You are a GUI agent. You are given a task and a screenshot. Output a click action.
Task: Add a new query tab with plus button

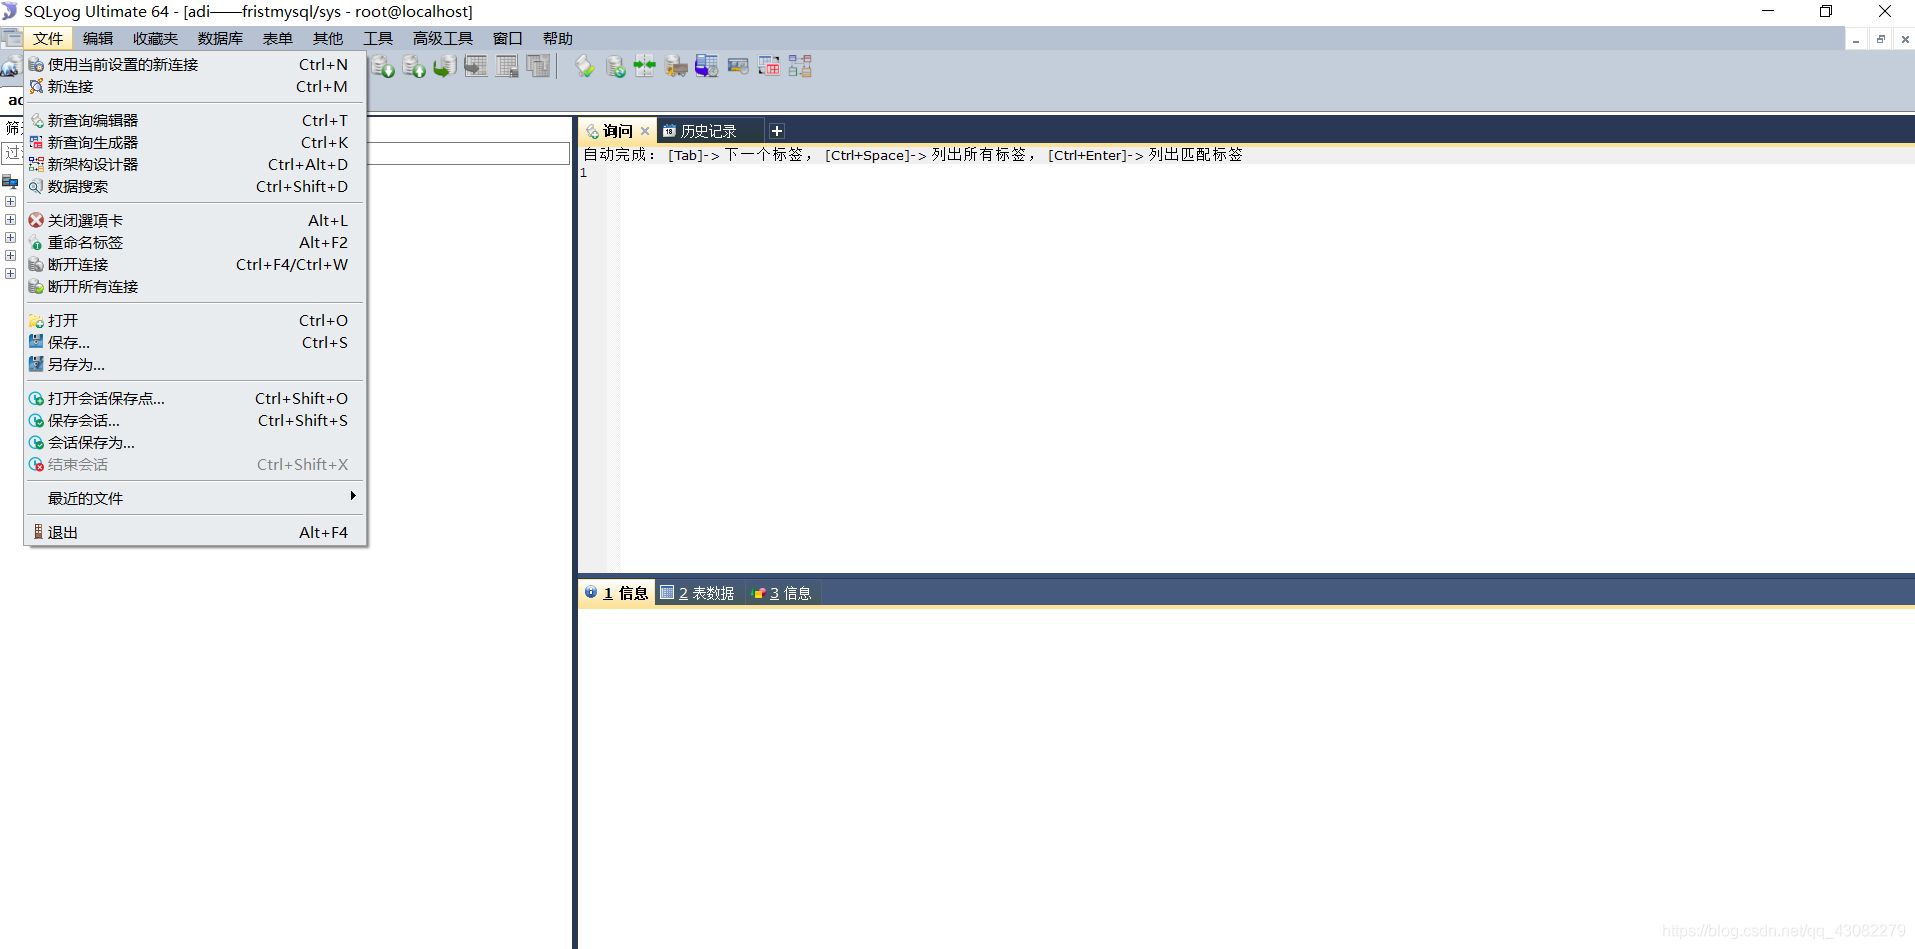coord(777,131)
